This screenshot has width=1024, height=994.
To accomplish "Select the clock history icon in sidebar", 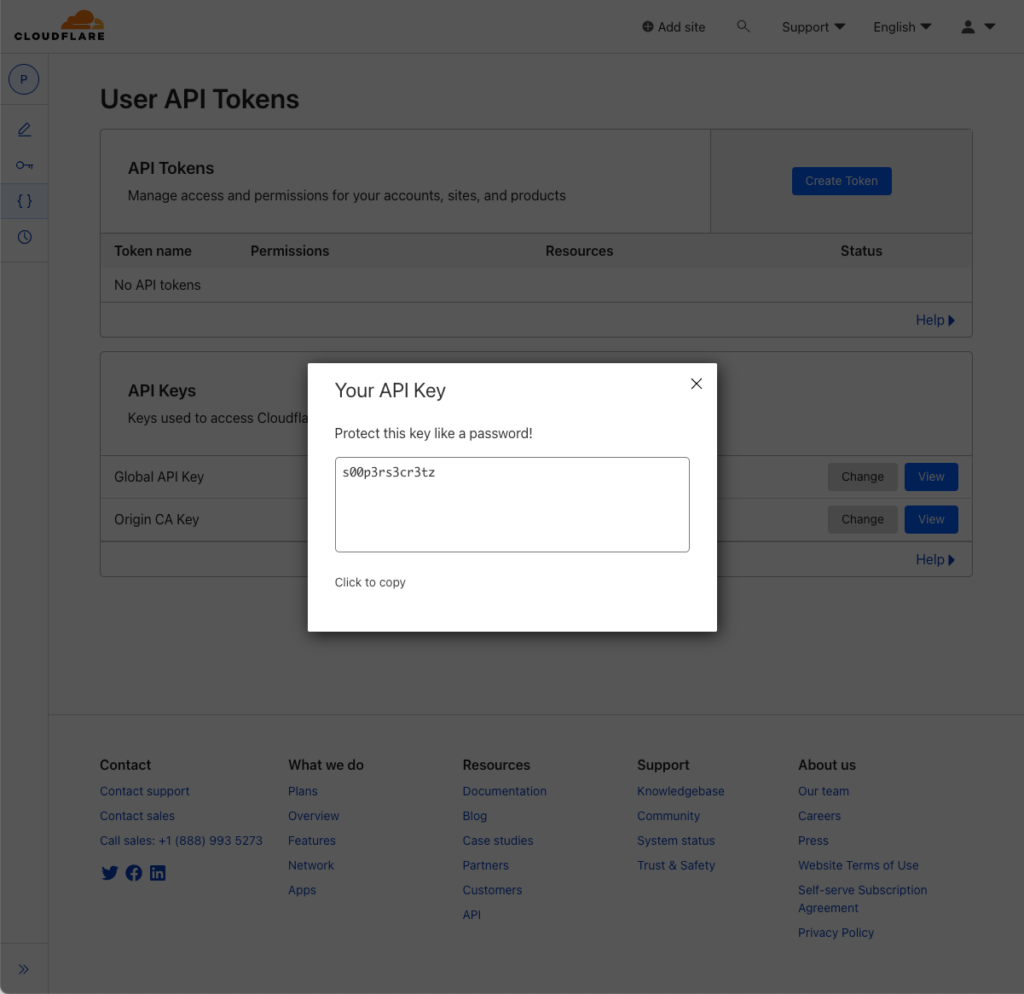I will [23, 239].
